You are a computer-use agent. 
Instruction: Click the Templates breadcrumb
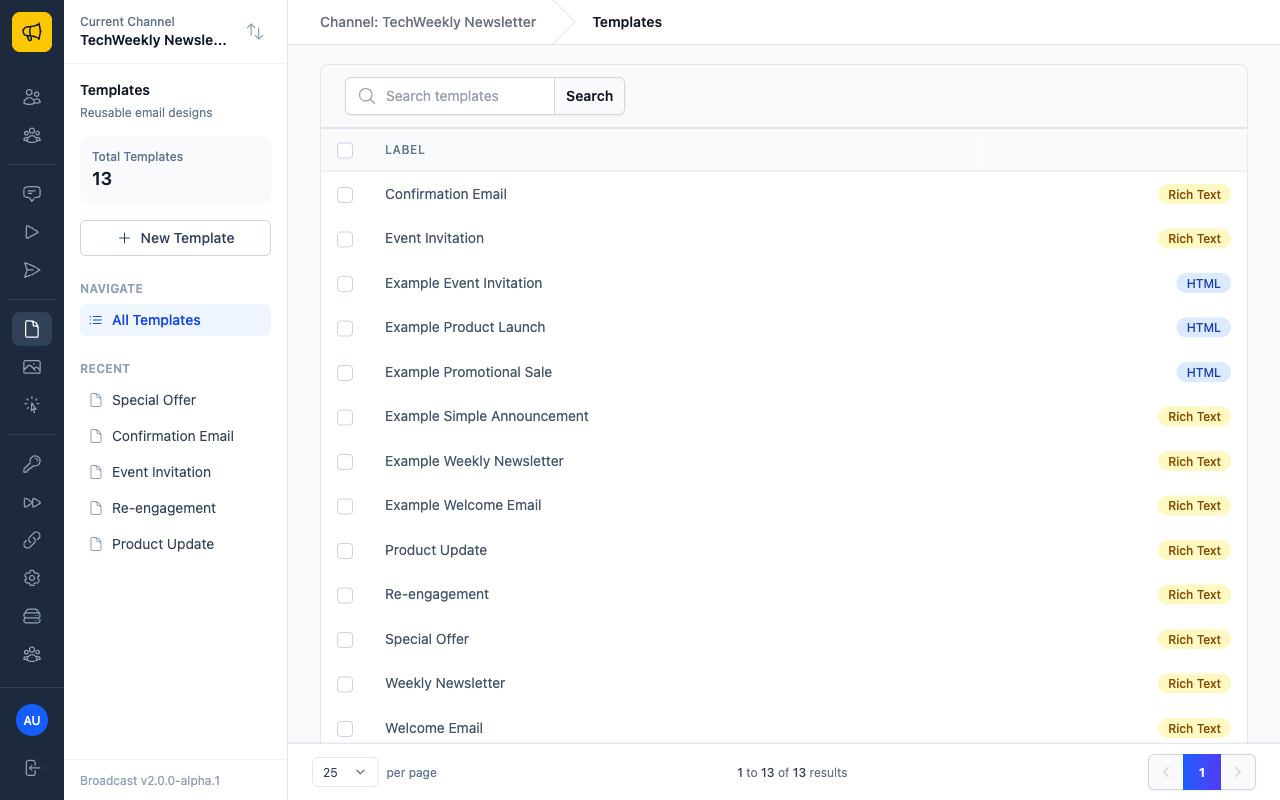tap(627, 22)
